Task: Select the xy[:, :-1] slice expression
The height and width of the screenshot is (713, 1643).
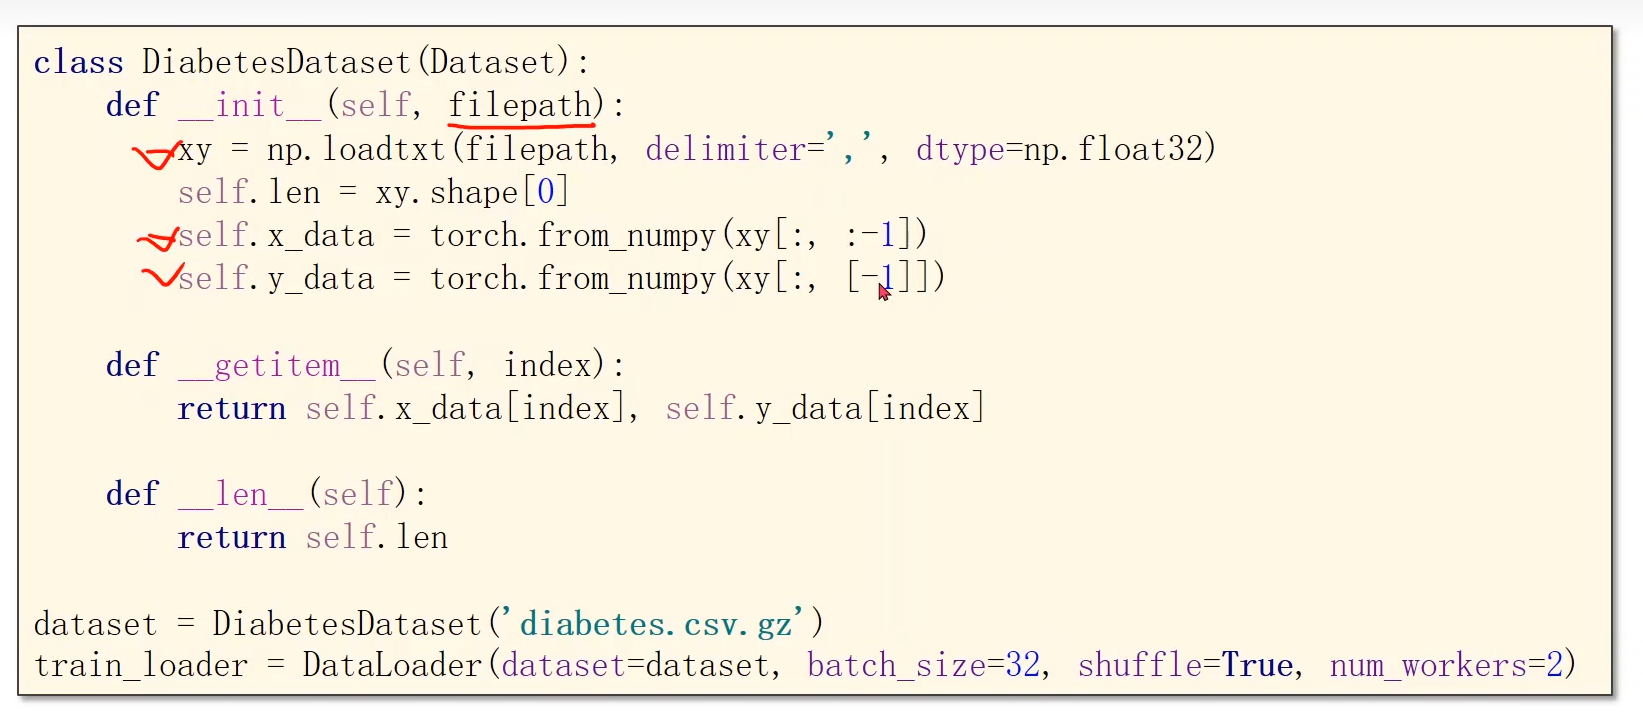Action: [x=823, y=236]
